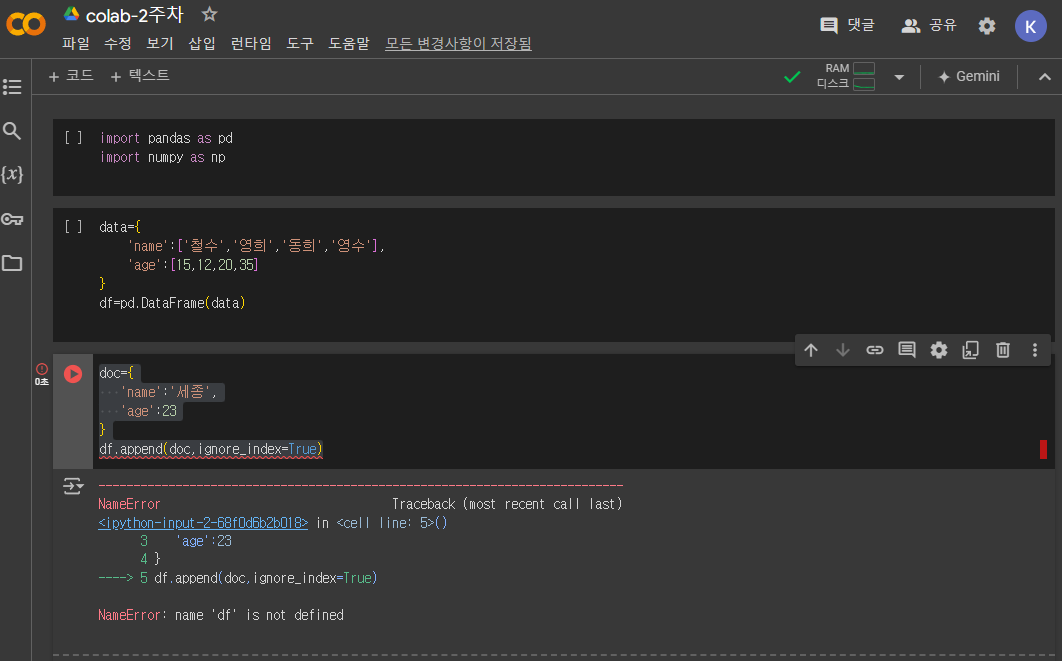Screen dimensions: 1062x661
Task: Copy link to the cell
Action: 874,350
